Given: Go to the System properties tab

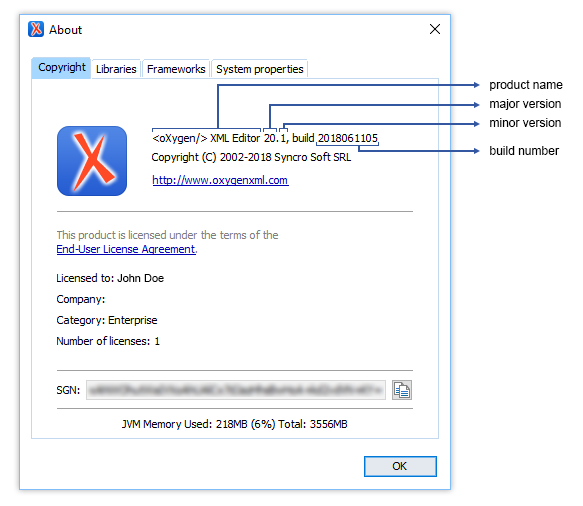Looking at the screenshot, I should click(260, 69).
